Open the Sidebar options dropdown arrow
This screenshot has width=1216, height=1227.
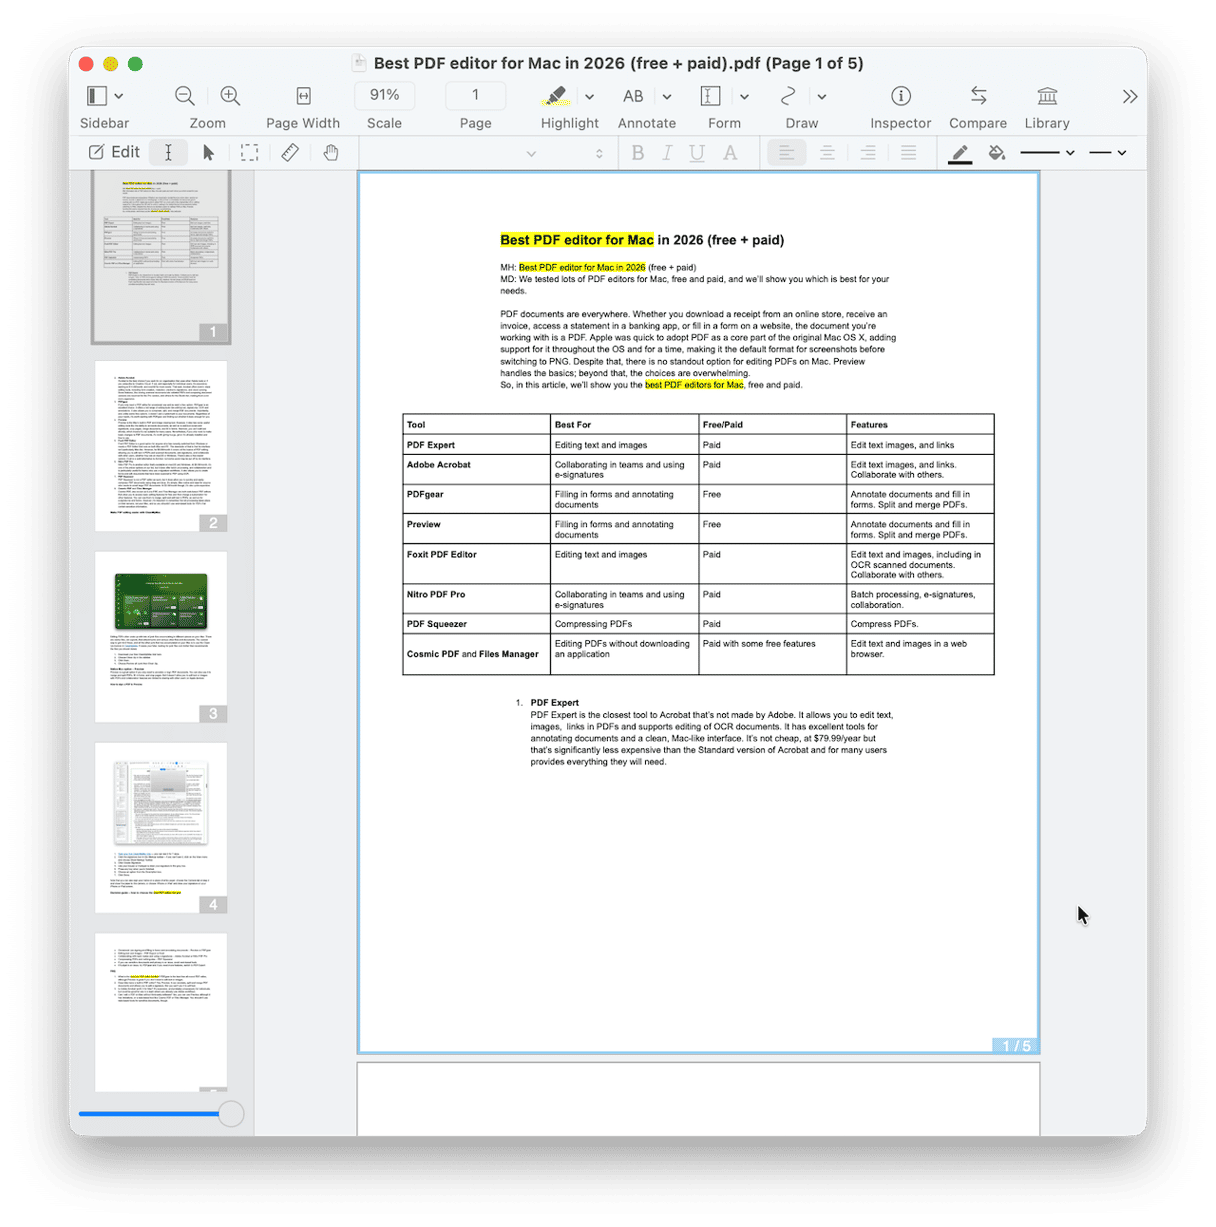pos(119,96)
